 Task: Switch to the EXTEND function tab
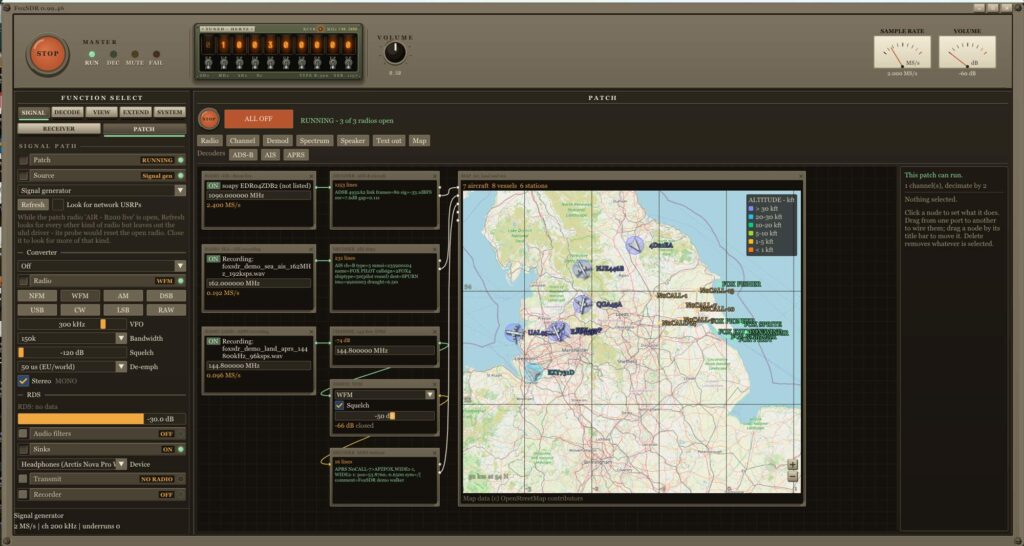(136, 112)
